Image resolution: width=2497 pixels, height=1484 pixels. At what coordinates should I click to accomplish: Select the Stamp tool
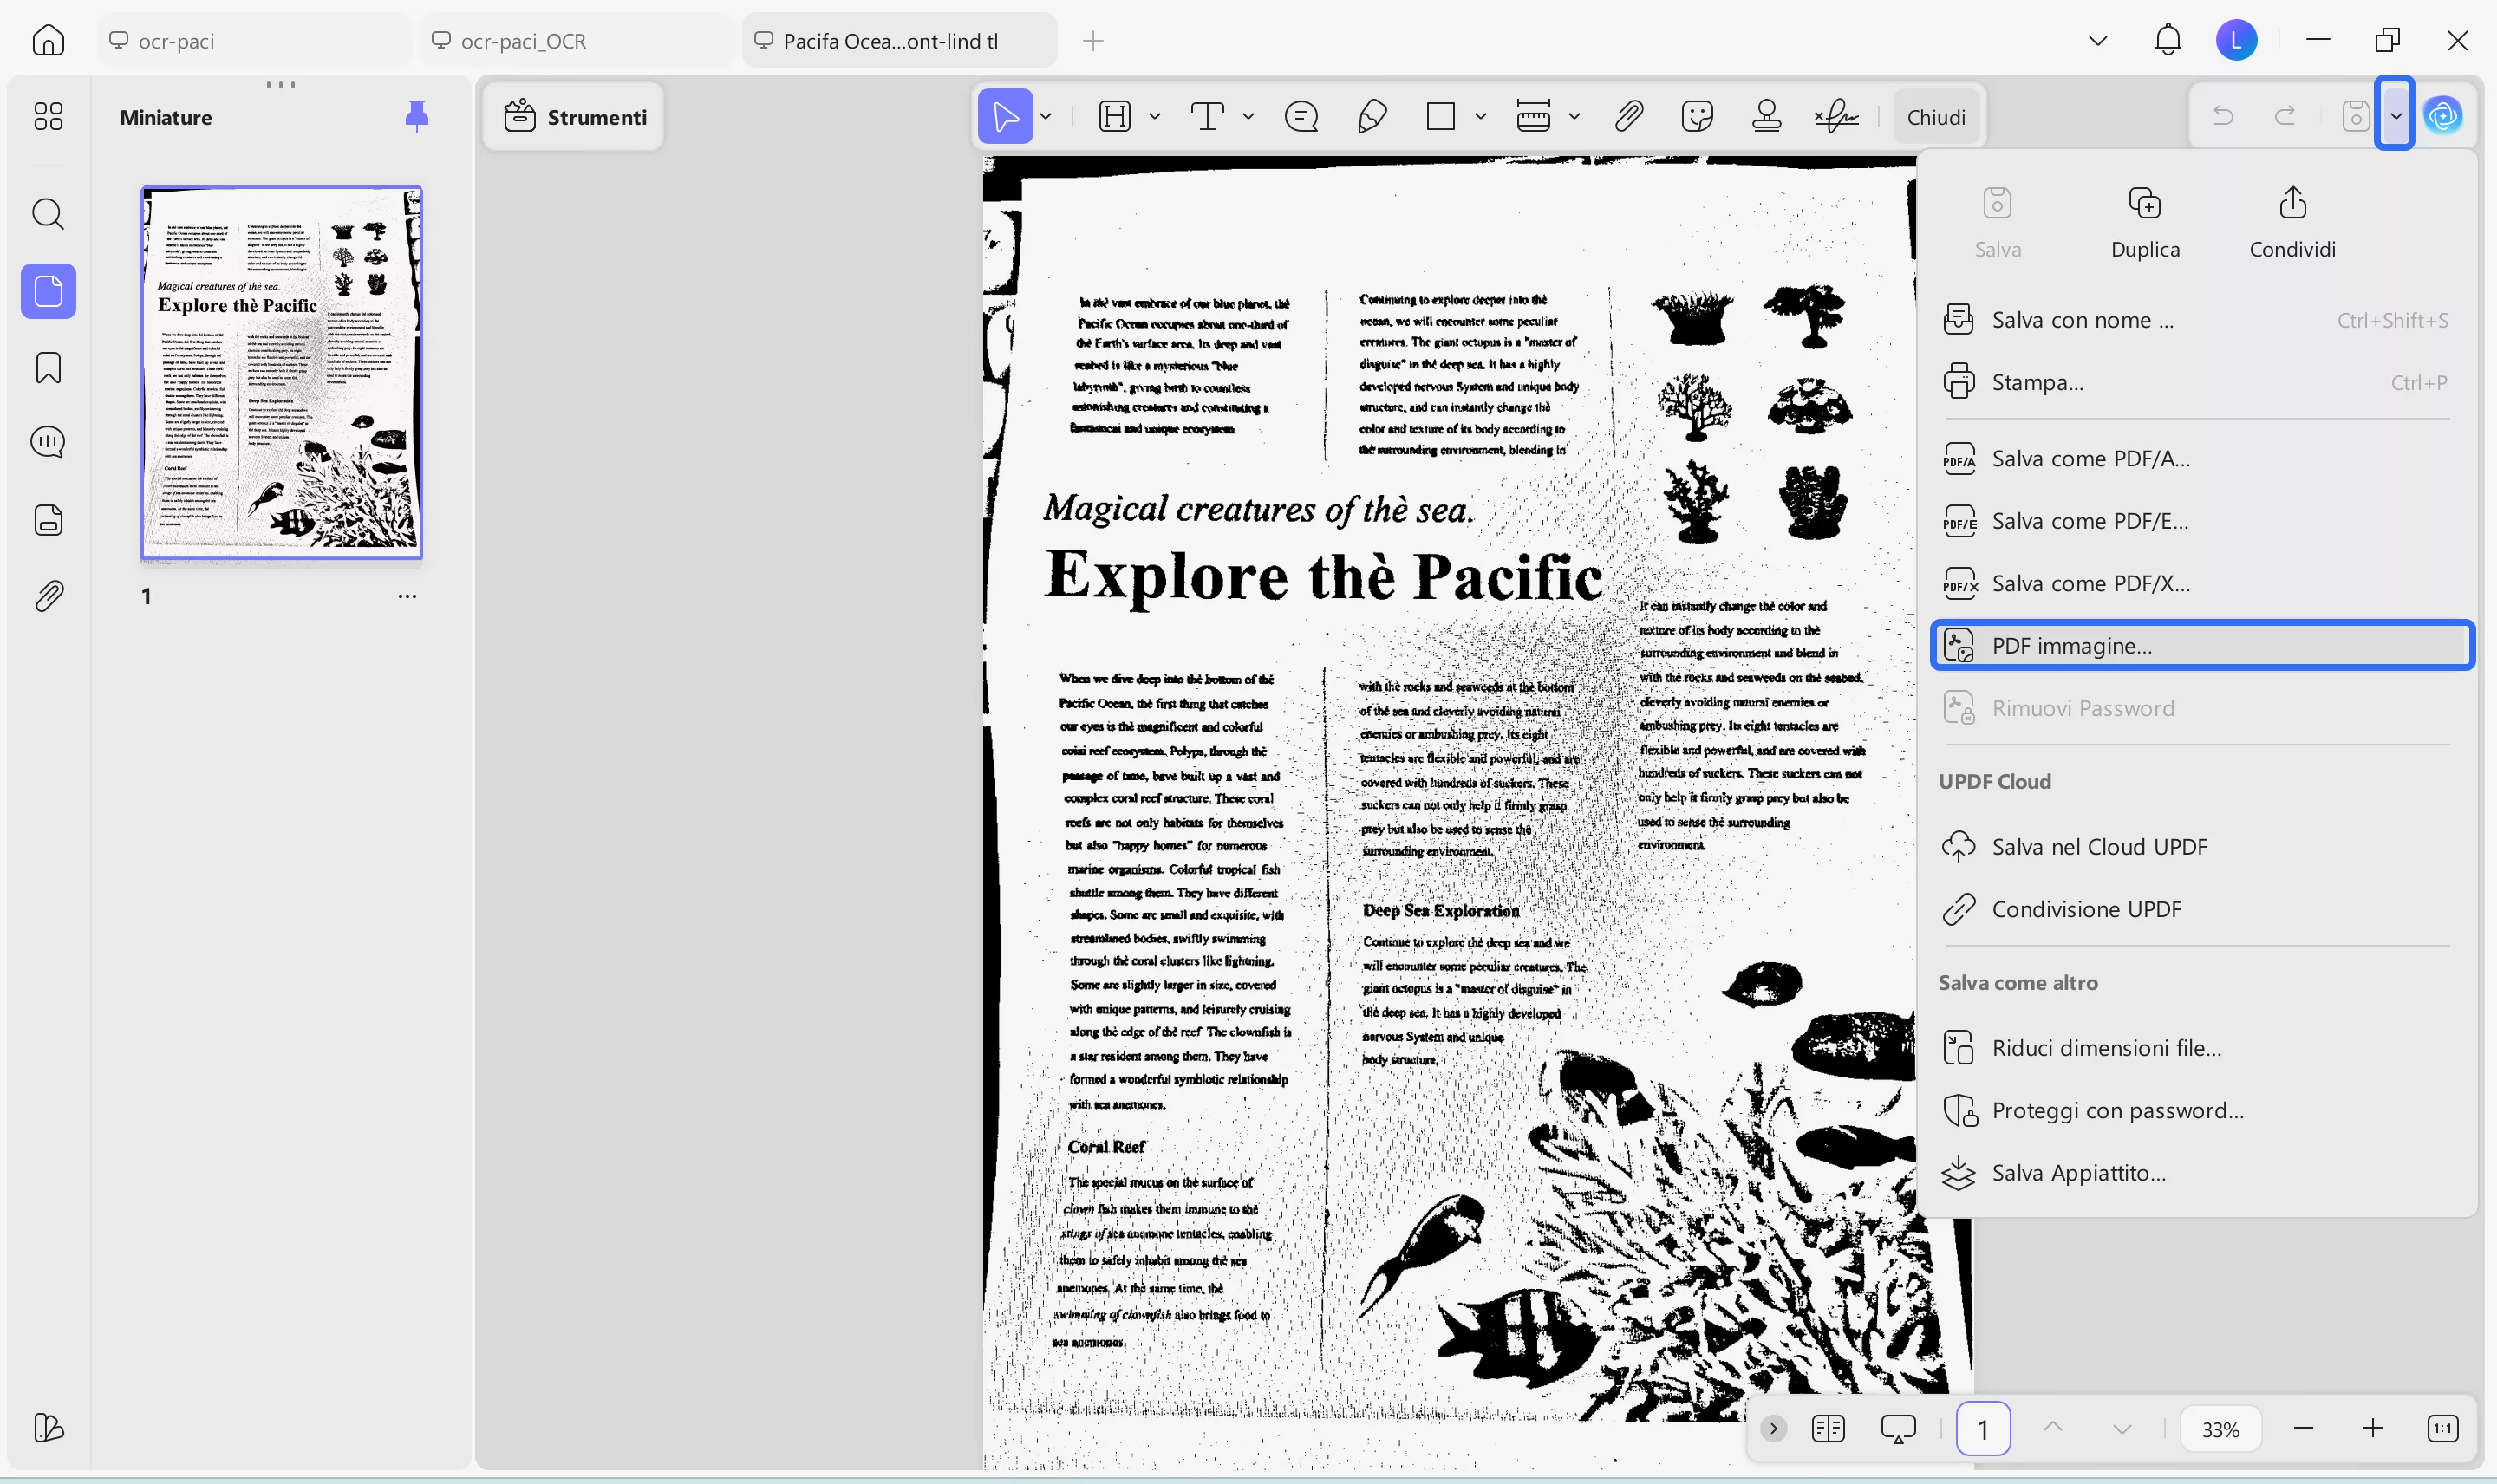(x=1767, y=116)
